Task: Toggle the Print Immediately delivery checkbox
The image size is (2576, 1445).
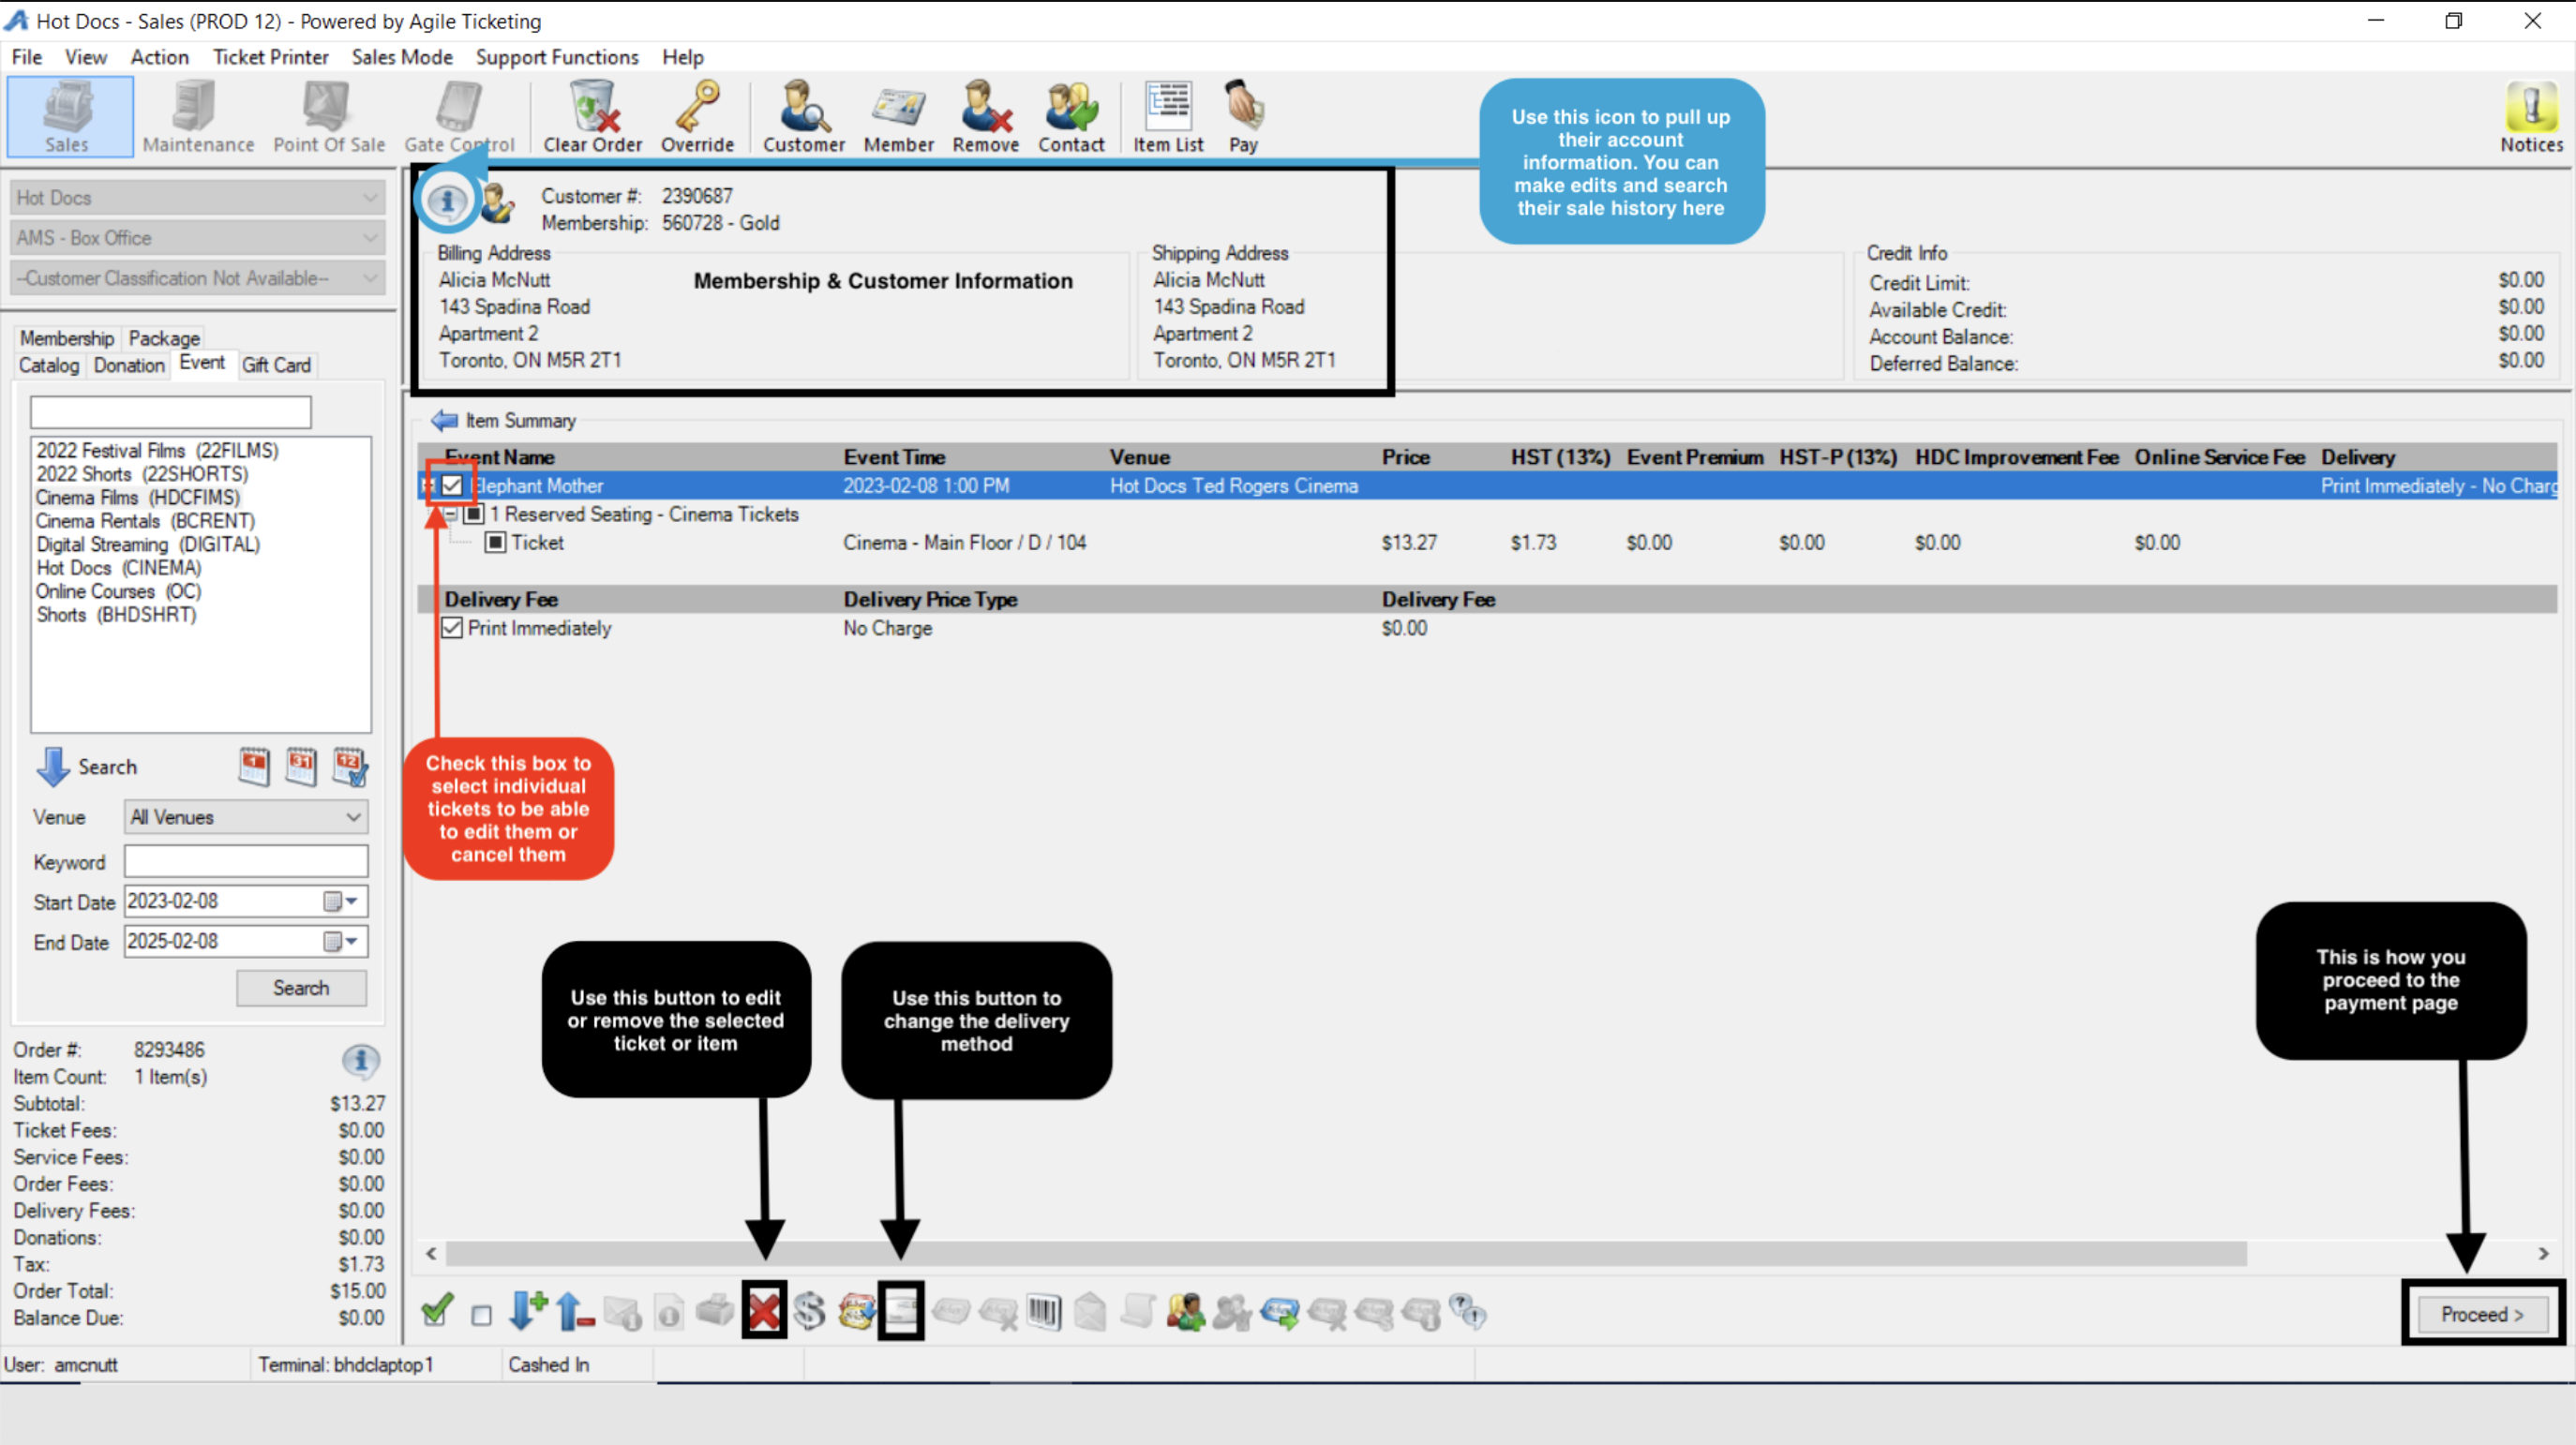Action: (452, 628)
